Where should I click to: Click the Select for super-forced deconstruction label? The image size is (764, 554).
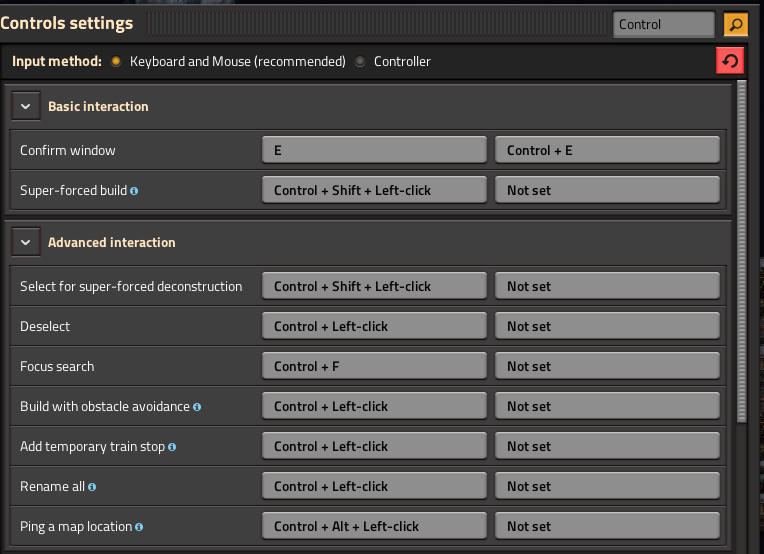[x=131, y=286]
